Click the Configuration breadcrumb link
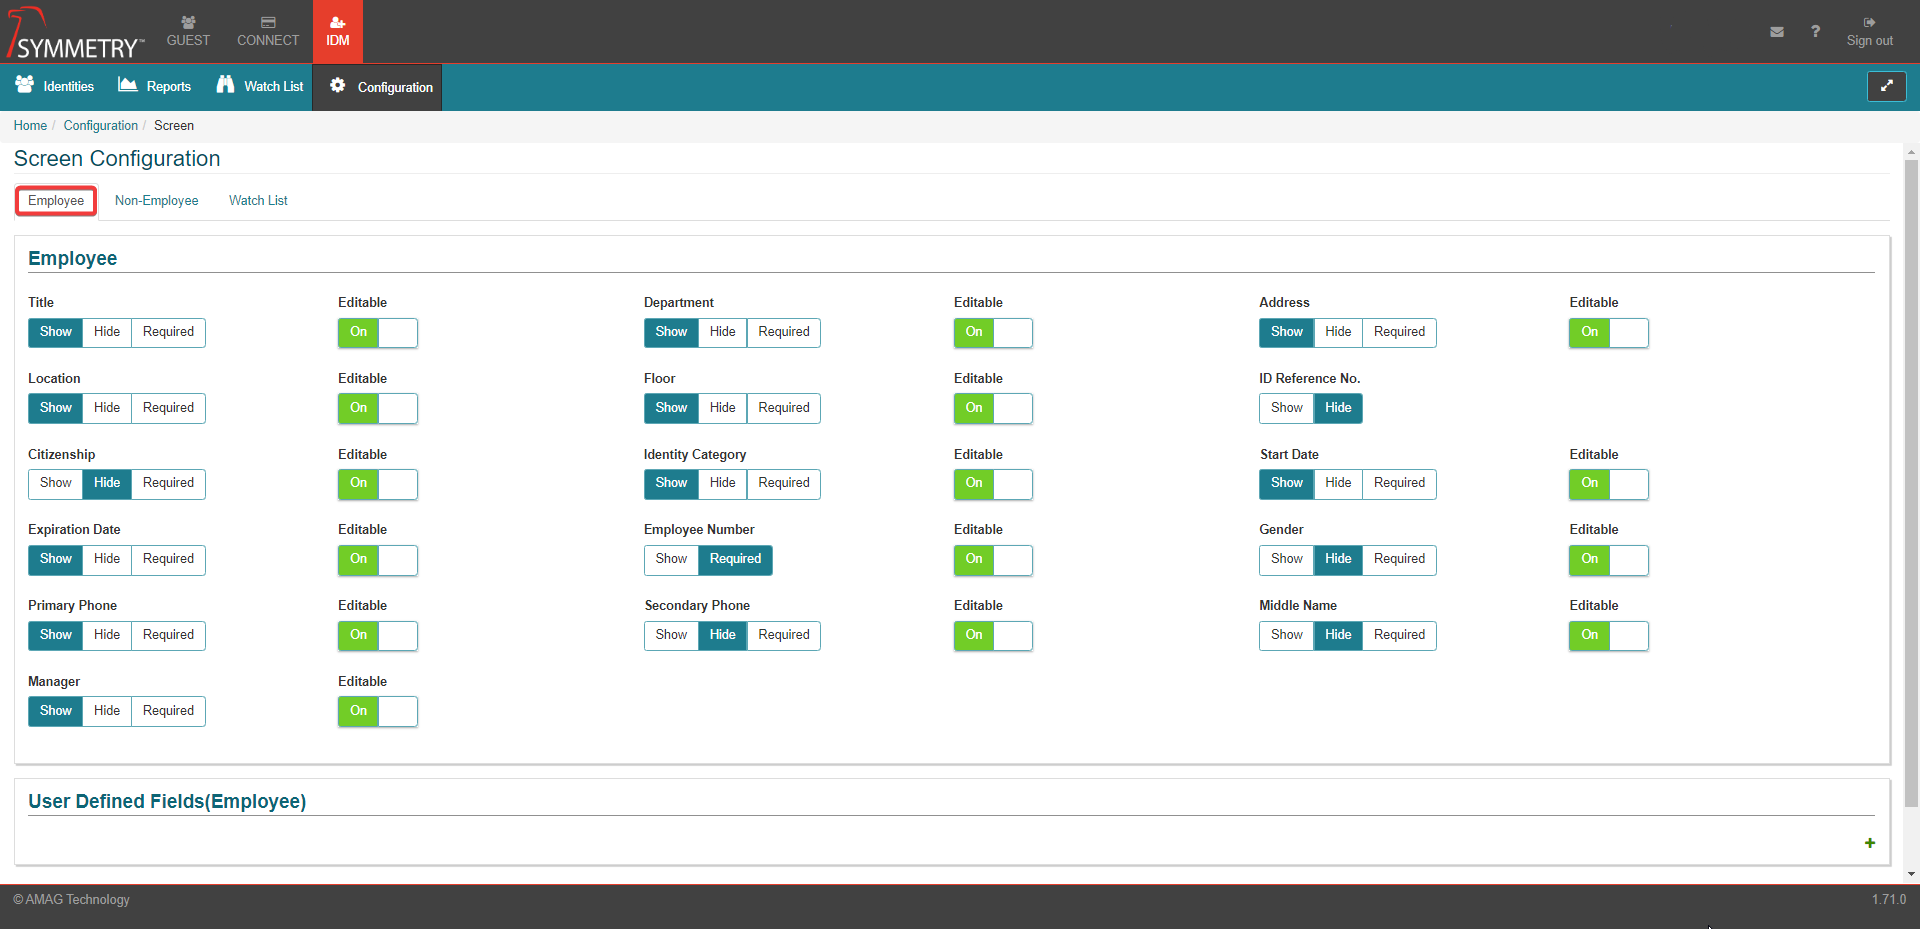Image resolution: width=1920 pixels, height=929 pixels. tap(101, 126)
